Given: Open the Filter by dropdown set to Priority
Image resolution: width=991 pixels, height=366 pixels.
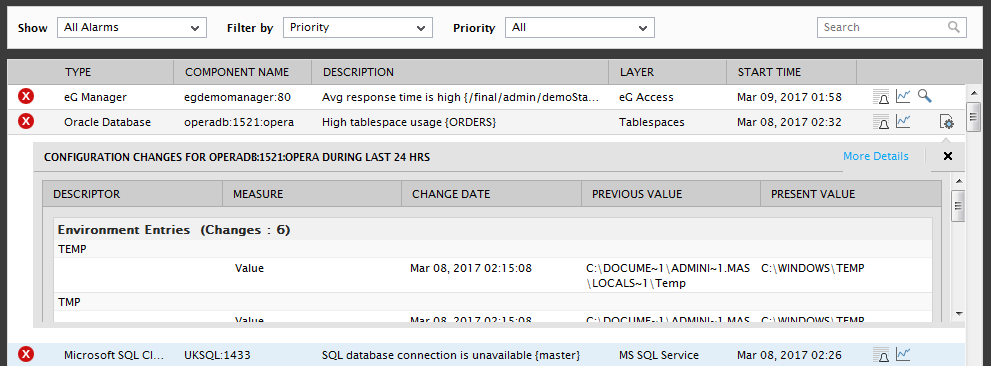Looking at the screenshot, I should click(358, 27).
